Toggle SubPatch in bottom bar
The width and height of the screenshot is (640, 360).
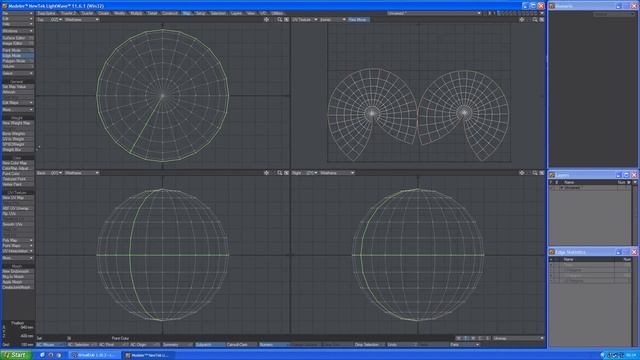coord(210,345)
